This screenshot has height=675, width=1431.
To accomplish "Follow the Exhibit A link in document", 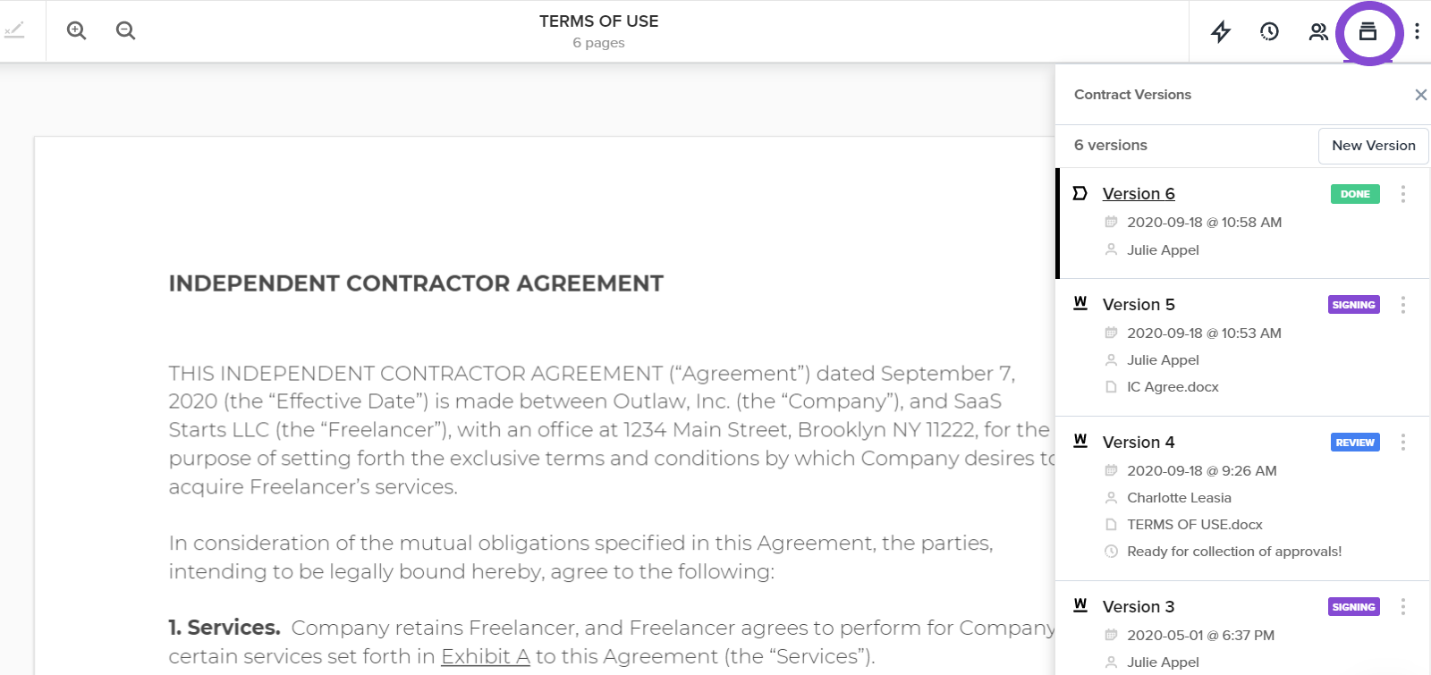I will (485, 657).
